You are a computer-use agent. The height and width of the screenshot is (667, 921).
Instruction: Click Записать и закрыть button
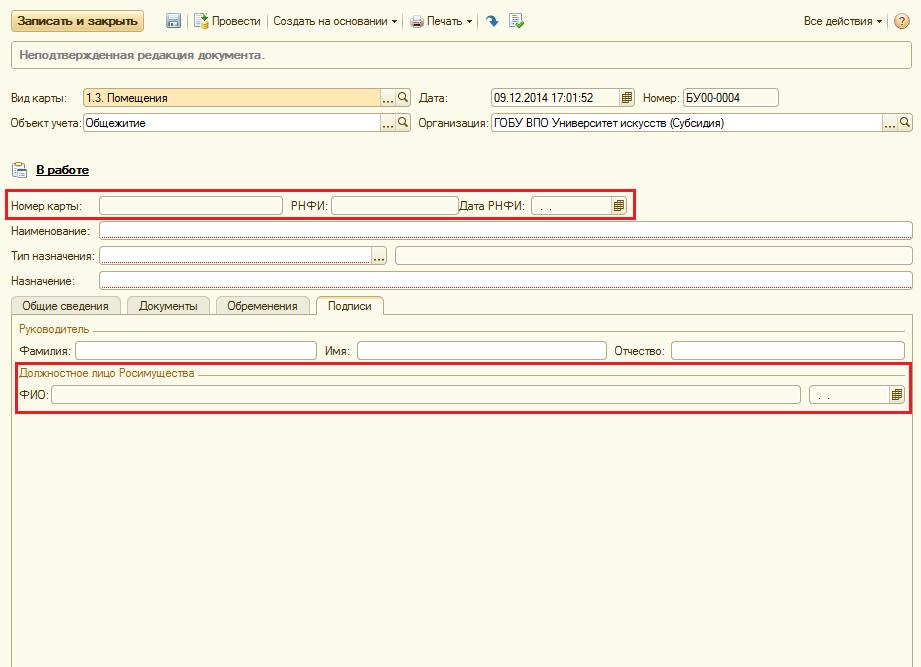coord(77,21)
